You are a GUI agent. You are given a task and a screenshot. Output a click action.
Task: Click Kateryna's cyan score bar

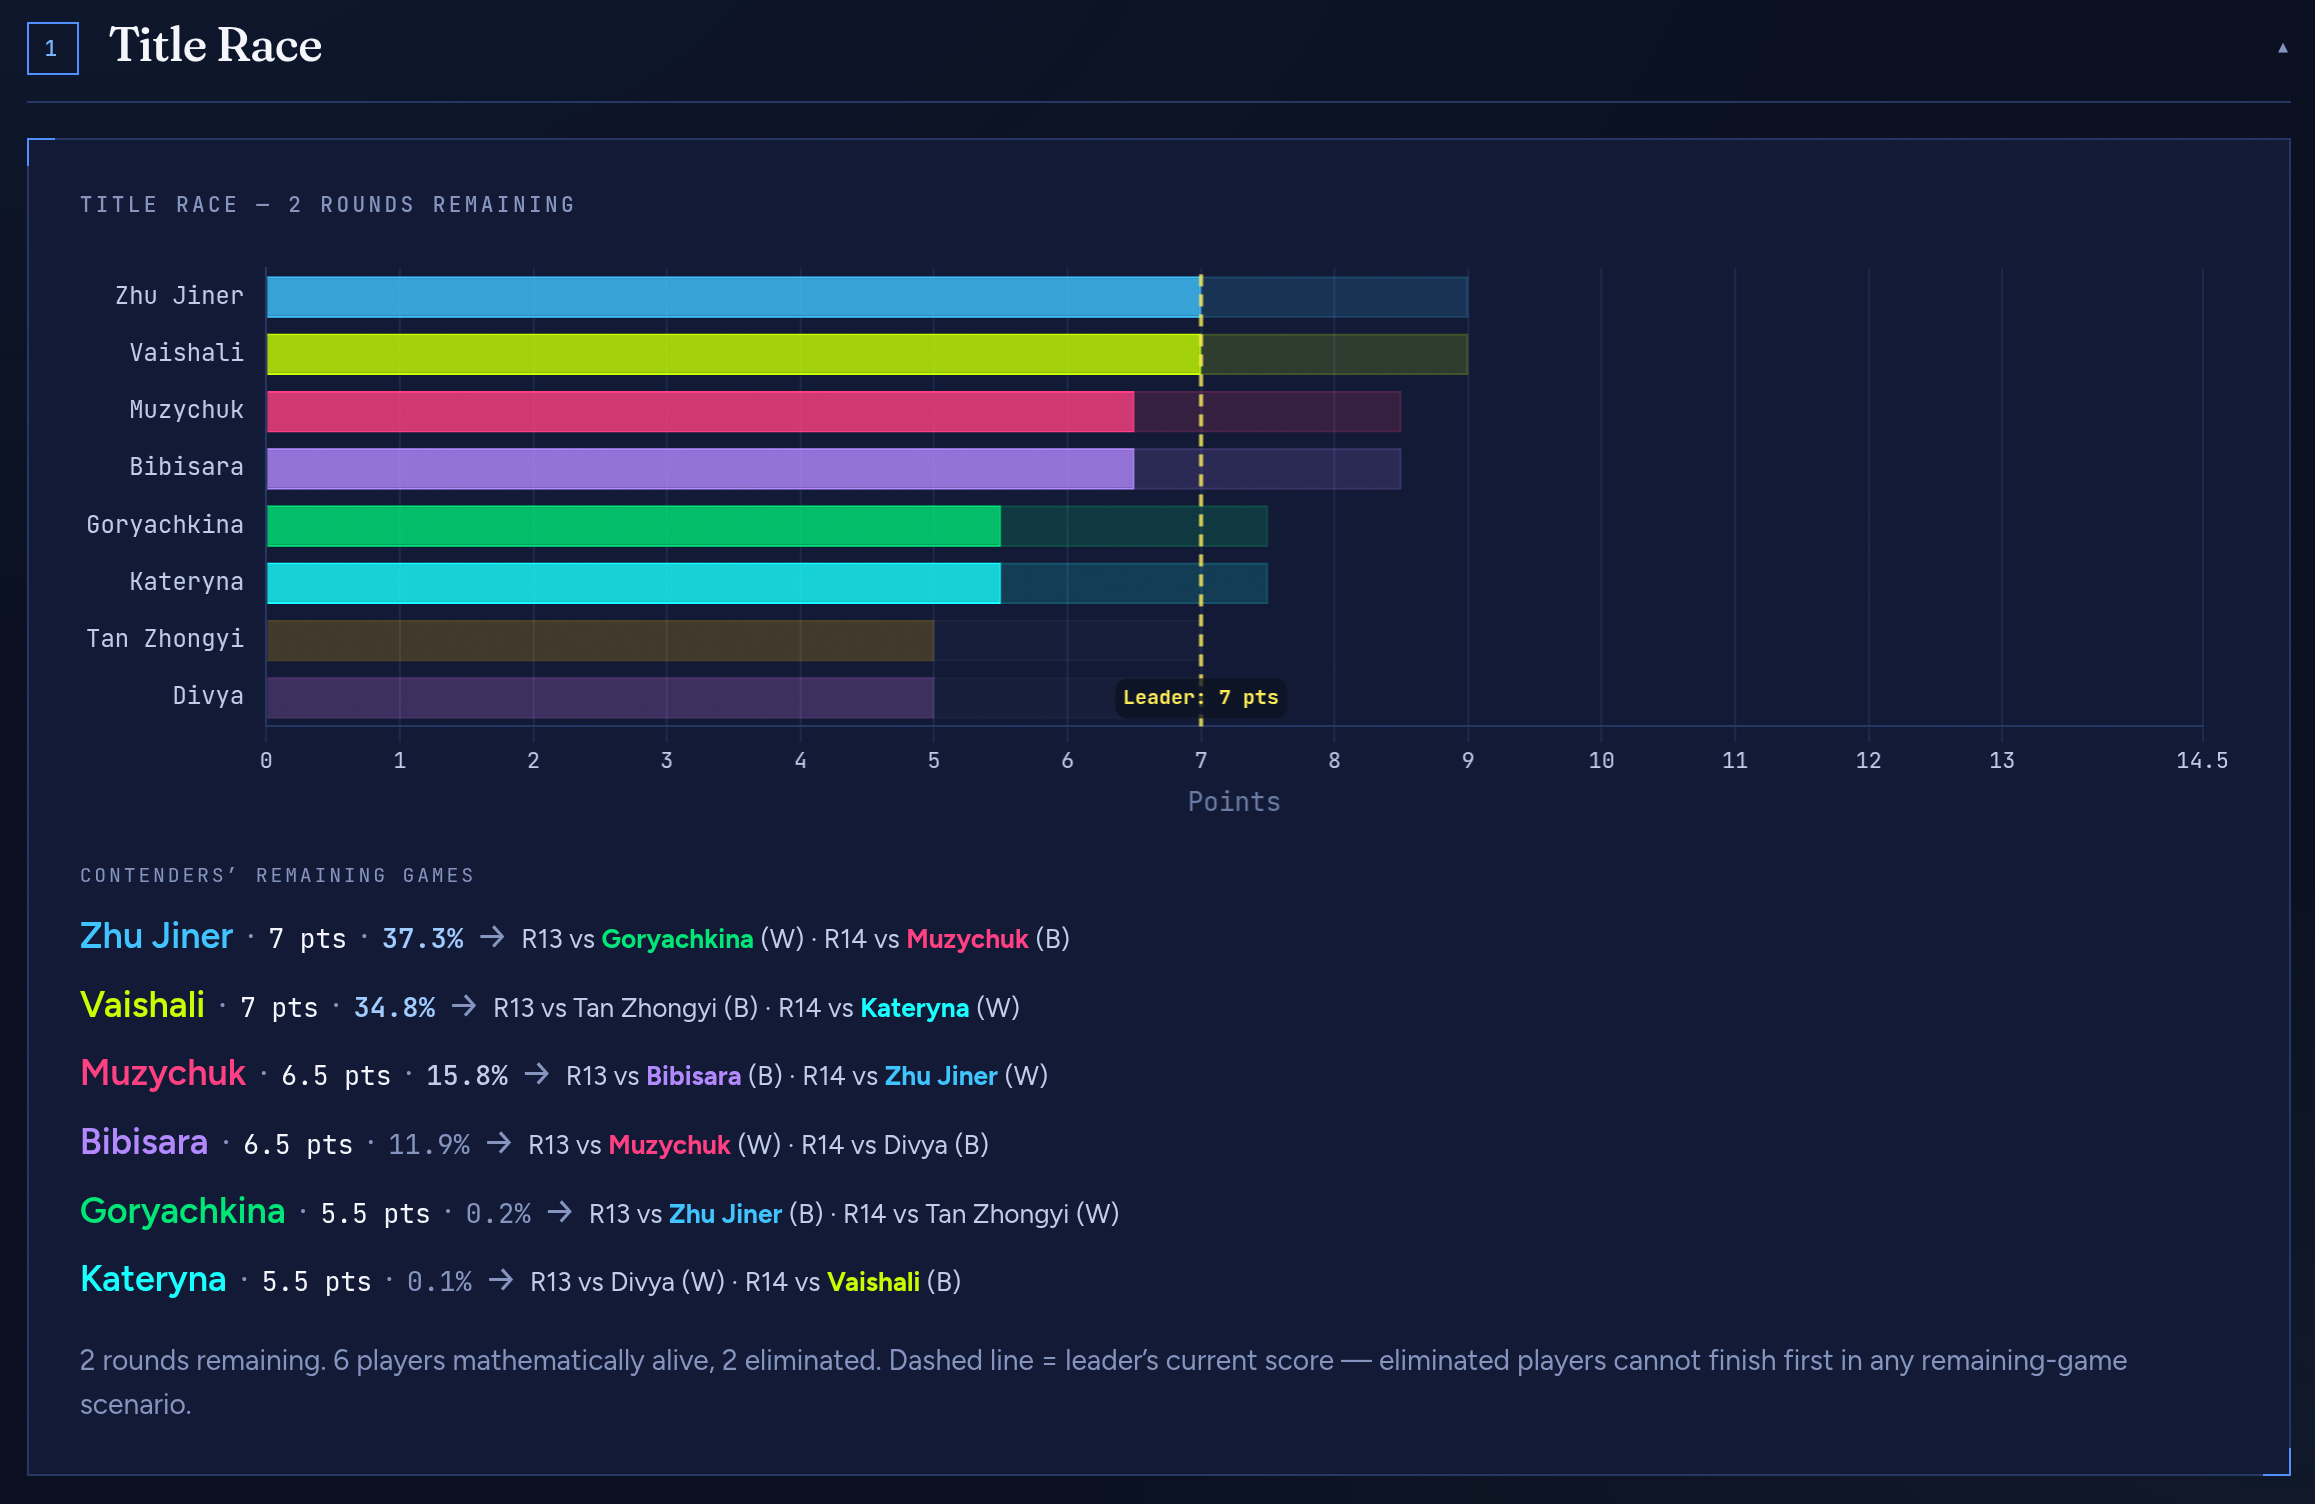point(633,582)
